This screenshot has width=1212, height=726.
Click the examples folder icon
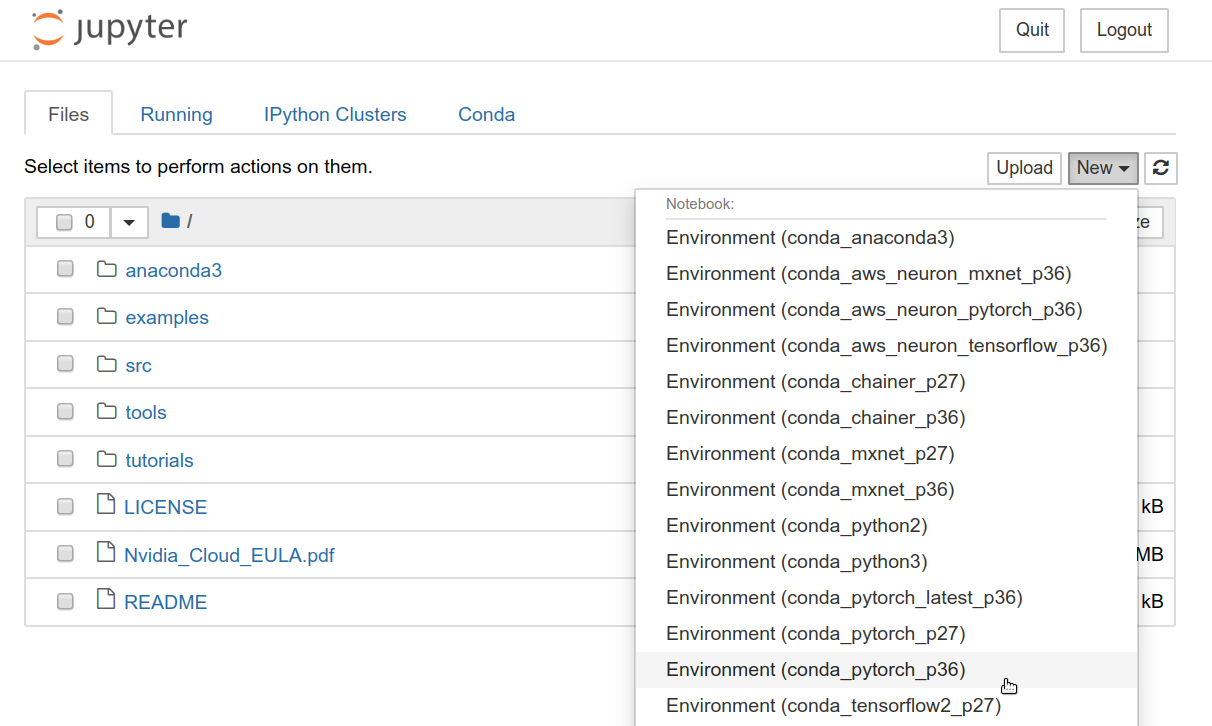click(107, 316)
